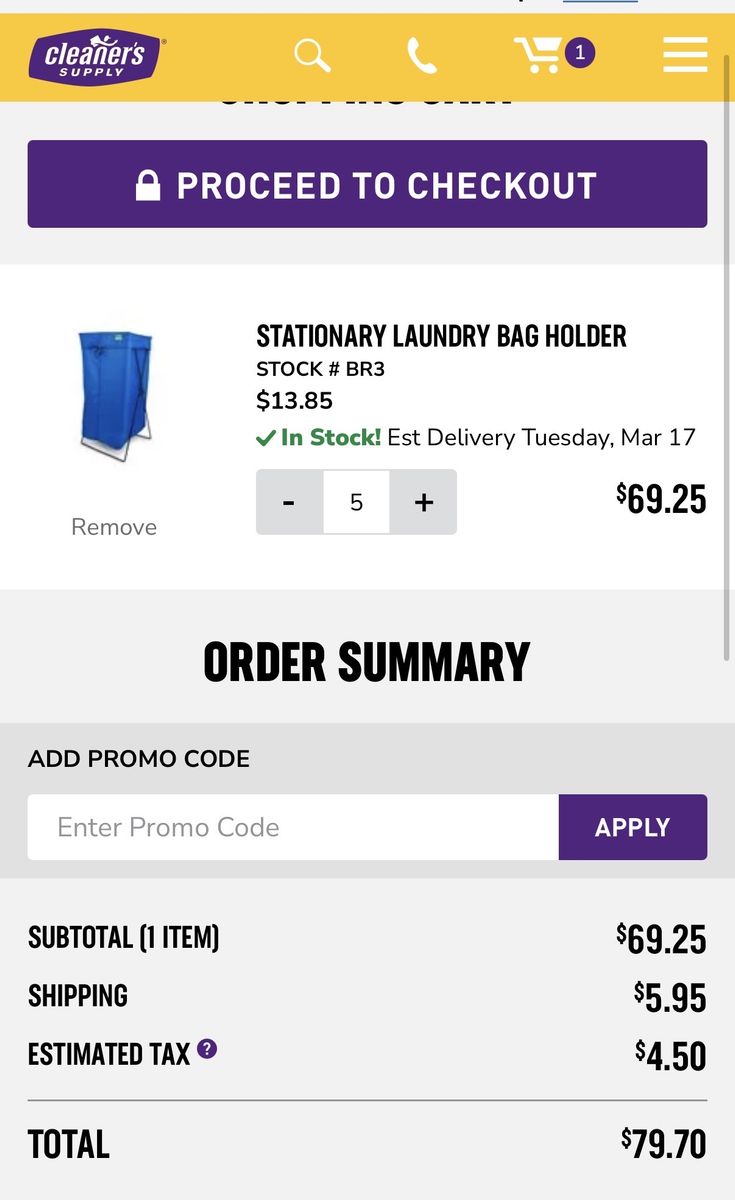Click the Apply promo button
This screenshot has height=1200, width=735.
pyautogui.click(x=632, y=827)
